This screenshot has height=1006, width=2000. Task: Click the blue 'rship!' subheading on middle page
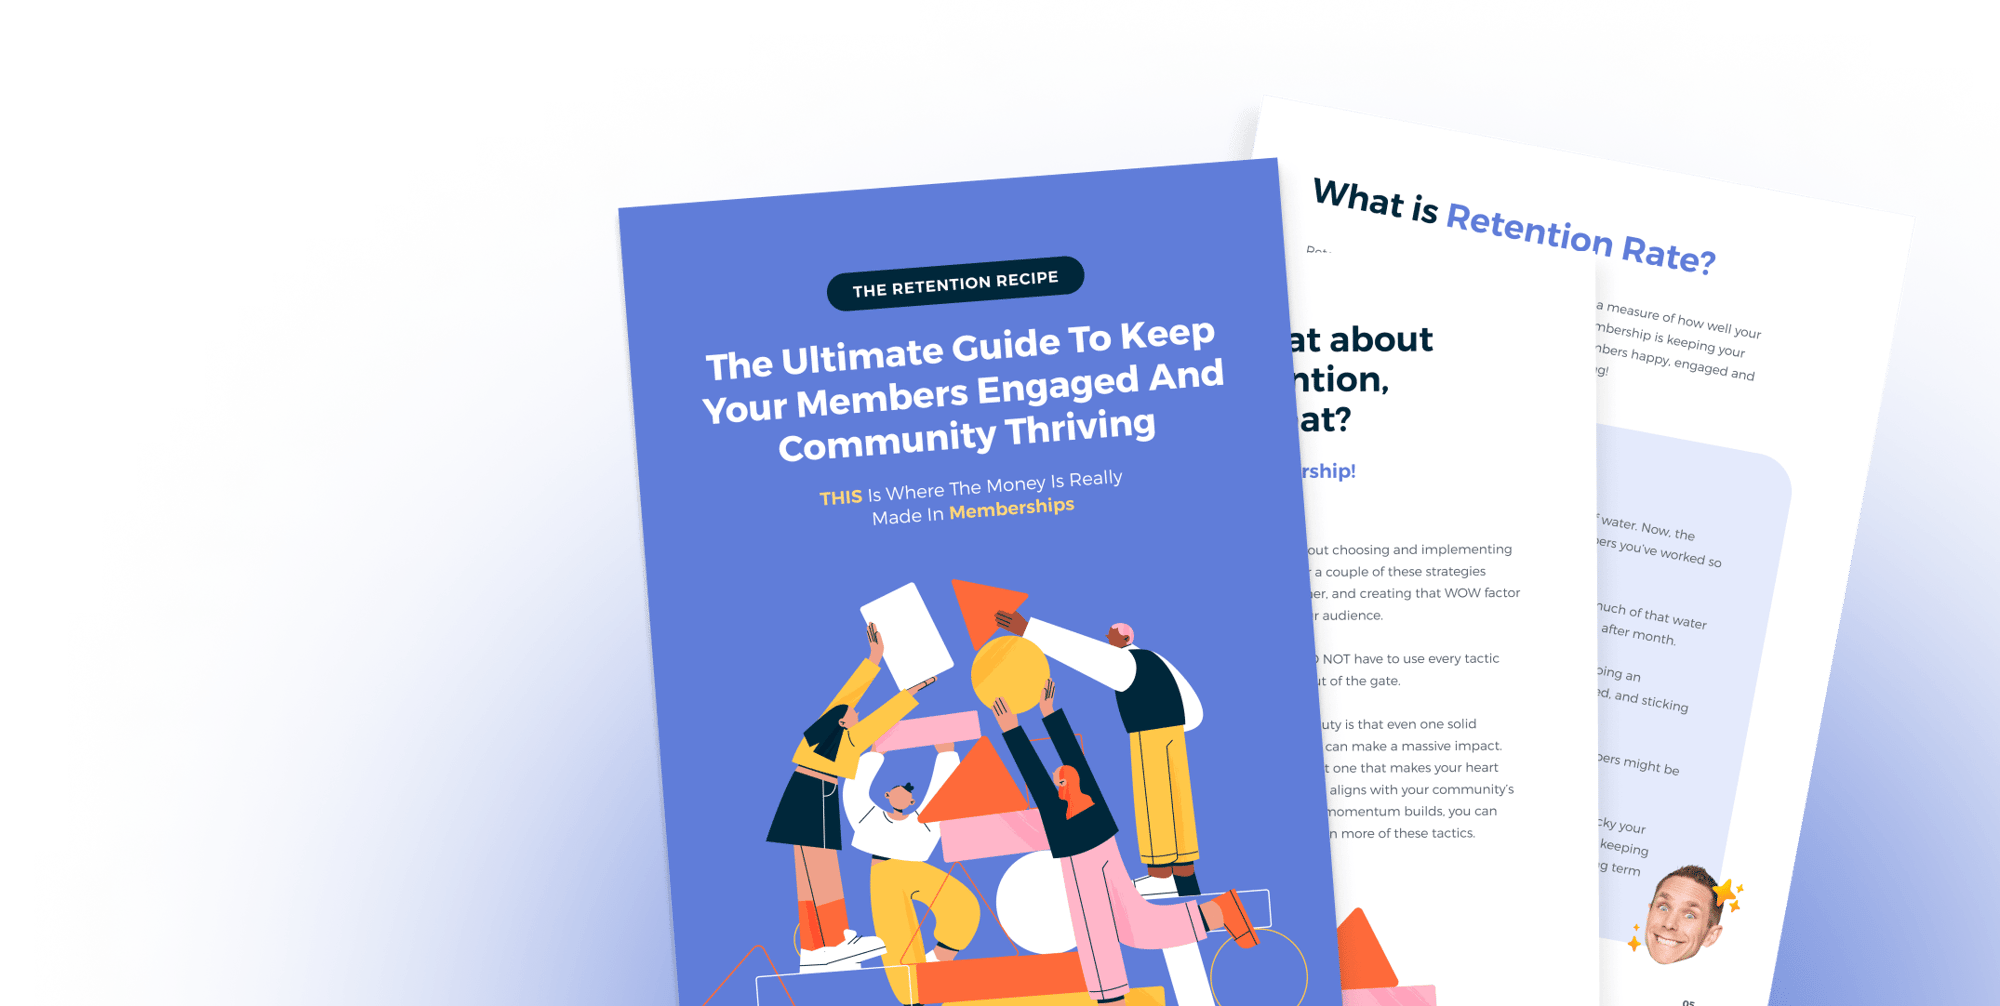pyautogui.click(x=1328, y=471)
